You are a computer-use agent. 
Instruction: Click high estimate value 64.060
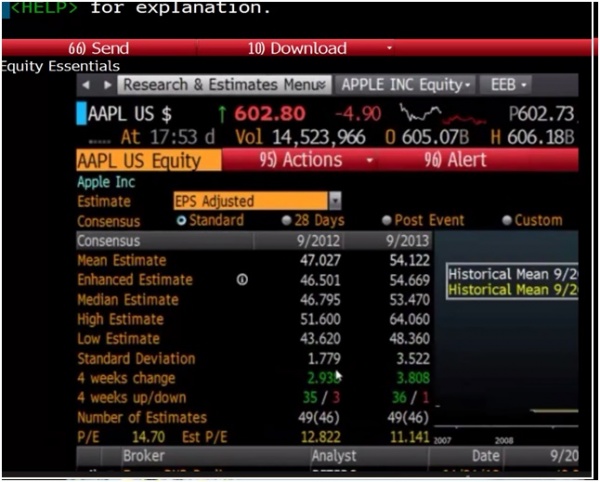point(409,319)
